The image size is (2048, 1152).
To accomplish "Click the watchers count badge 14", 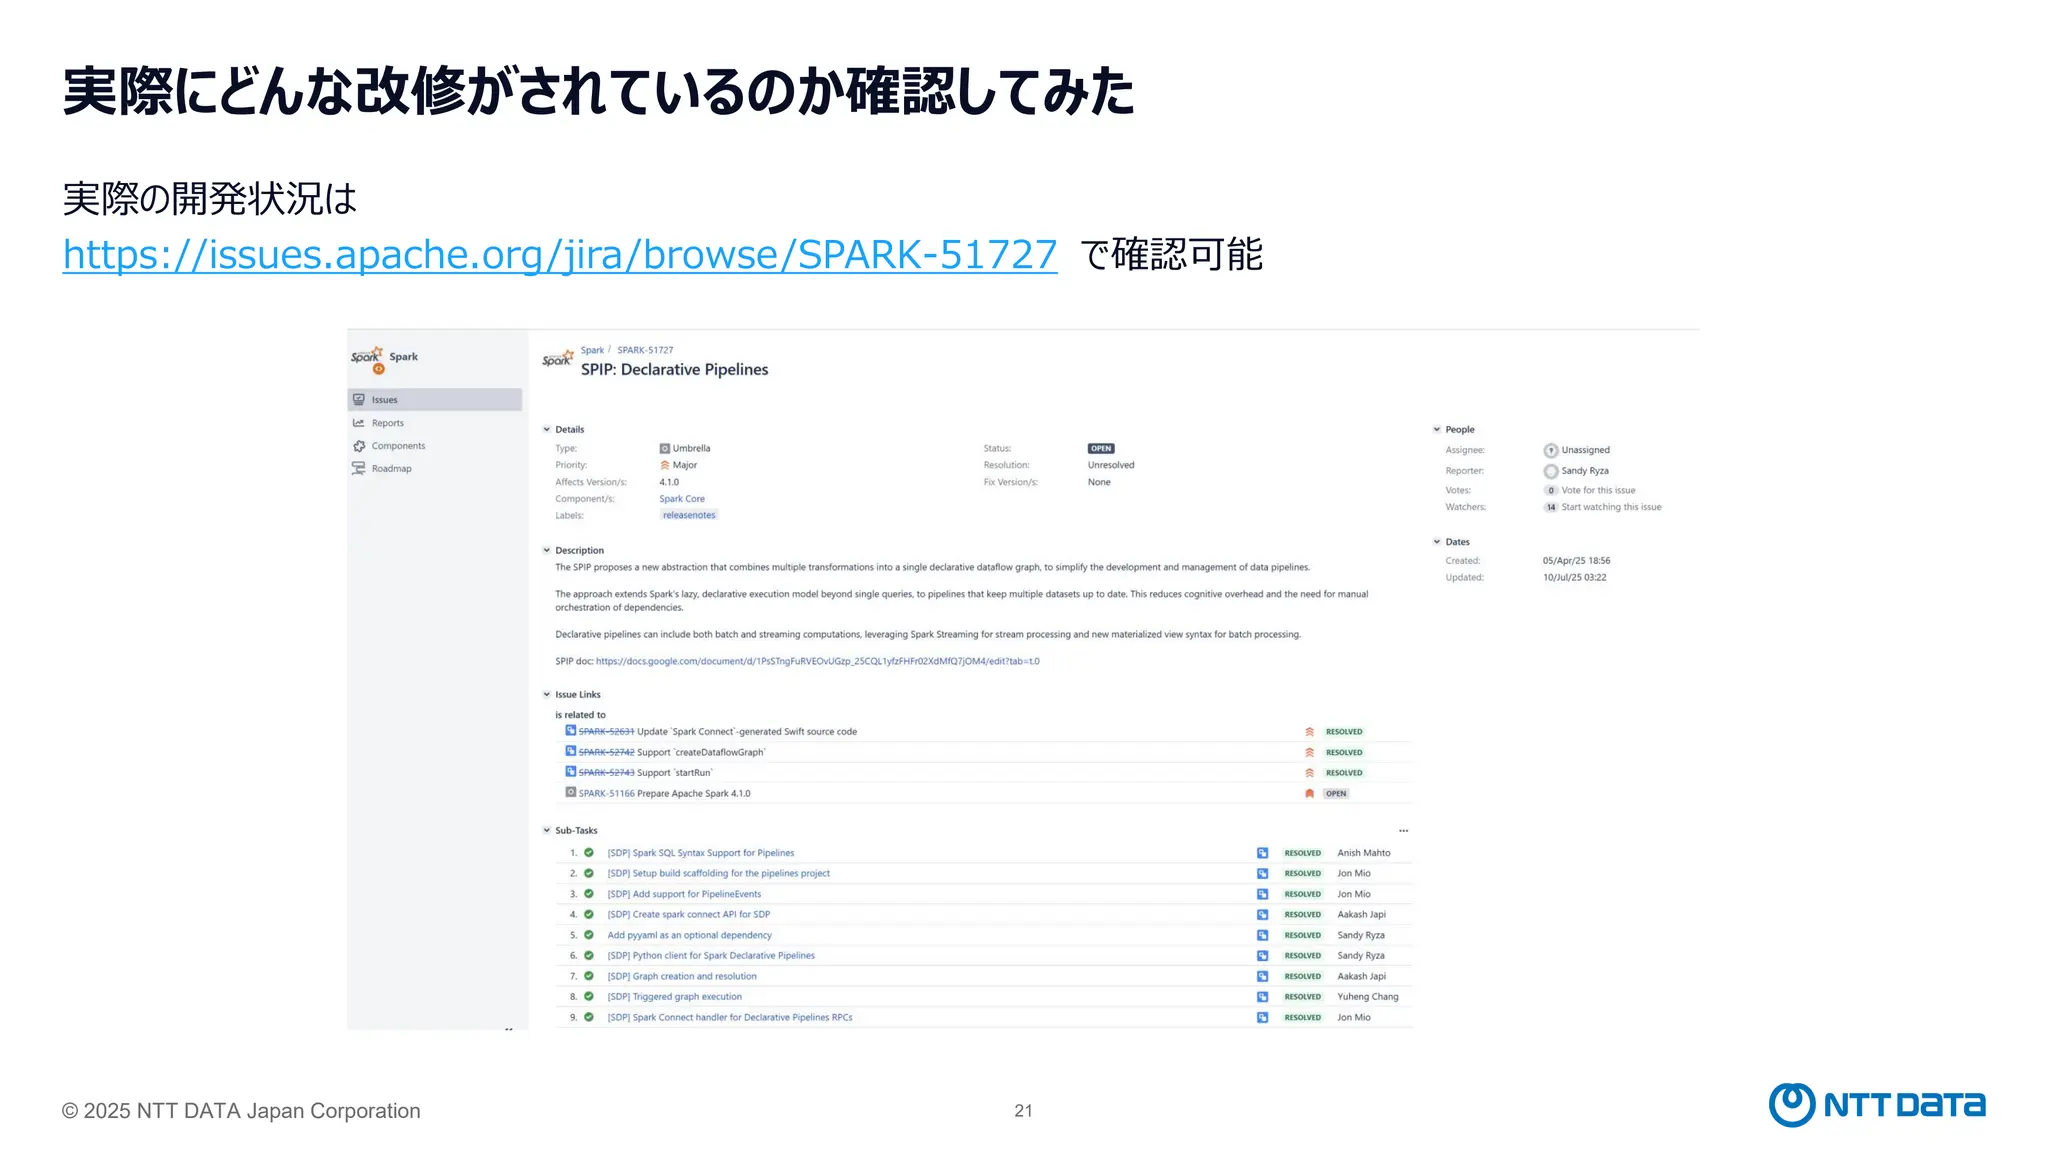I will (x=1551, y=507).
